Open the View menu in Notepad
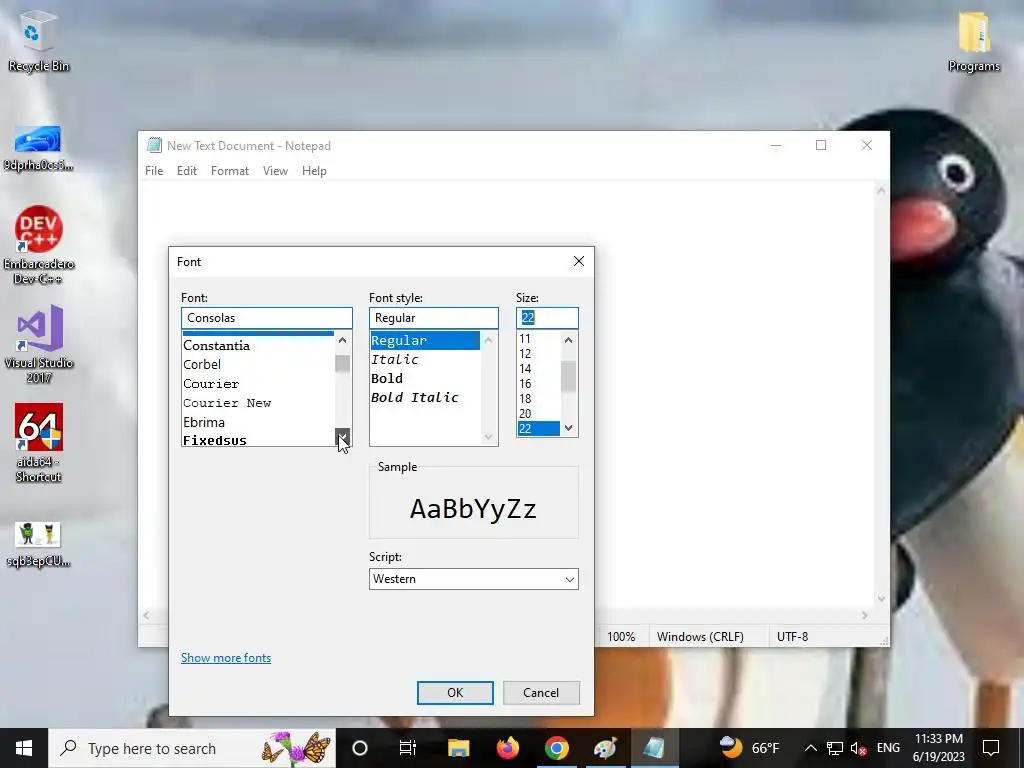Image resolution: width=1024 pixels, height=768 pixels. coord(275,170)
